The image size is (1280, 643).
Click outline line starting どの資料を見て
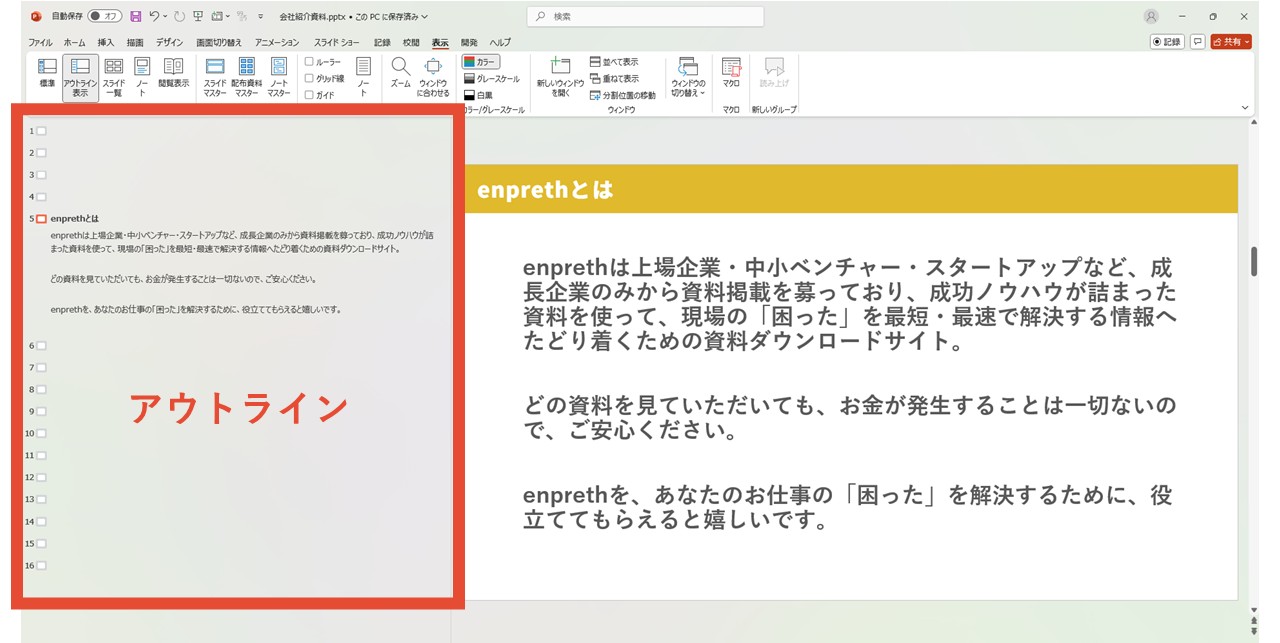183,279
